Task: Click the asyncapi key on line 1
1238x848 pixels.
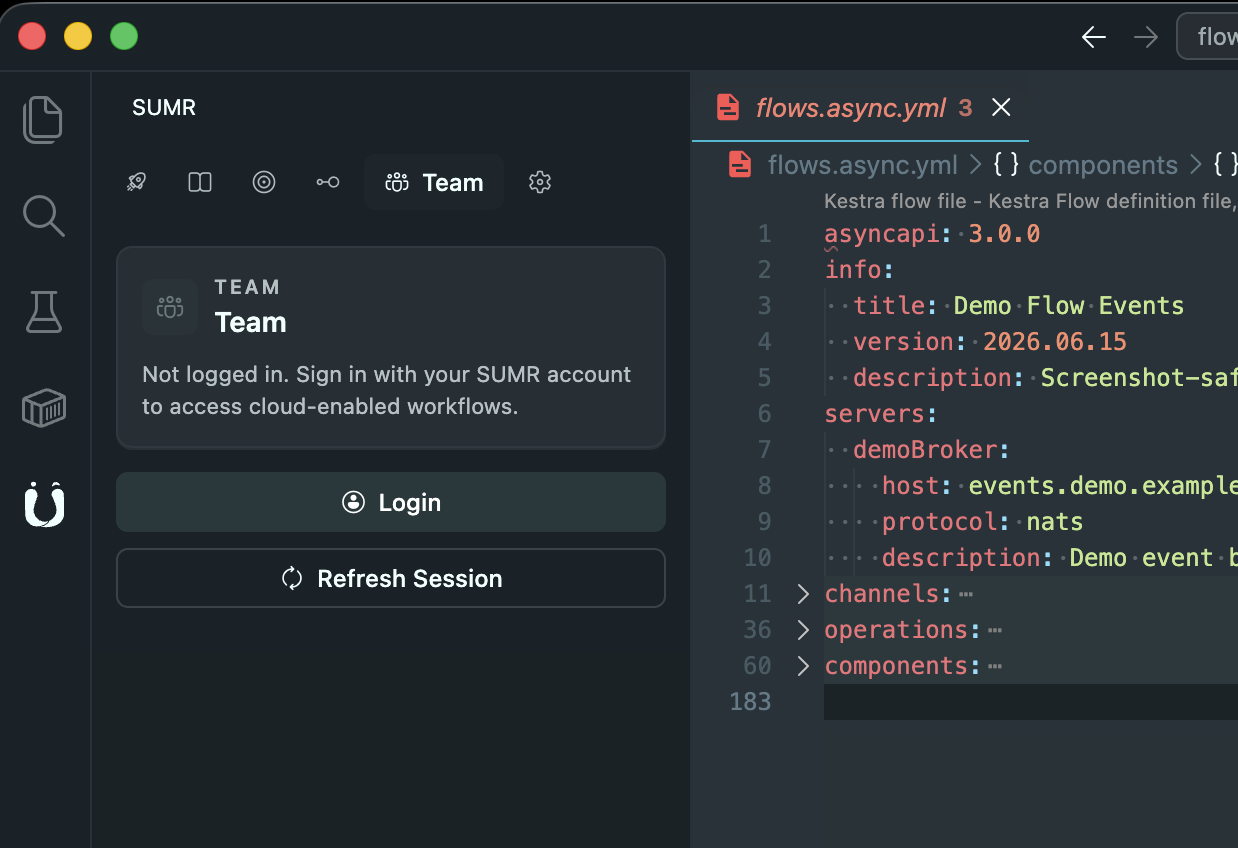Action: point(882,234)
